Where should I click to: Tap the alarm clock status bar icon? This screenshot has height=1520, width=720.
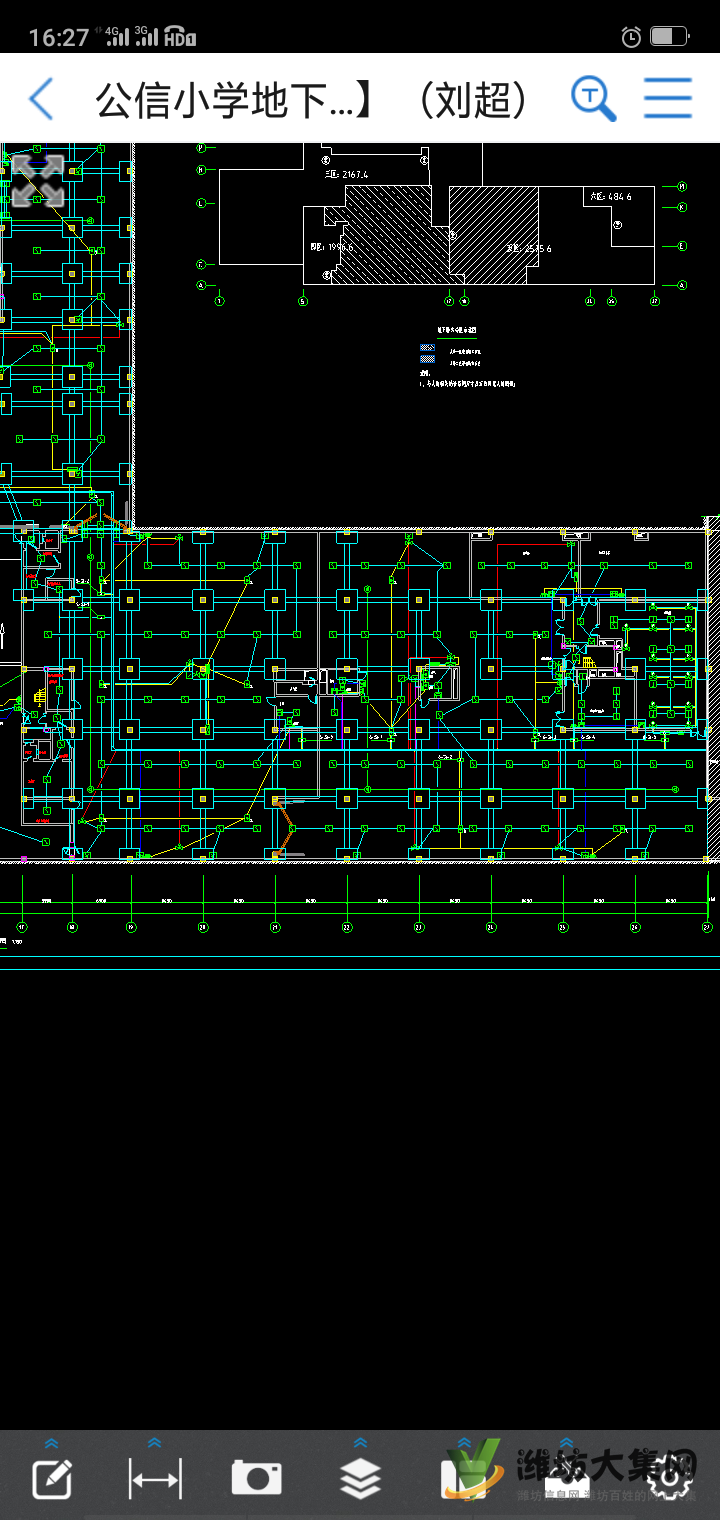[x=631, y=37]
